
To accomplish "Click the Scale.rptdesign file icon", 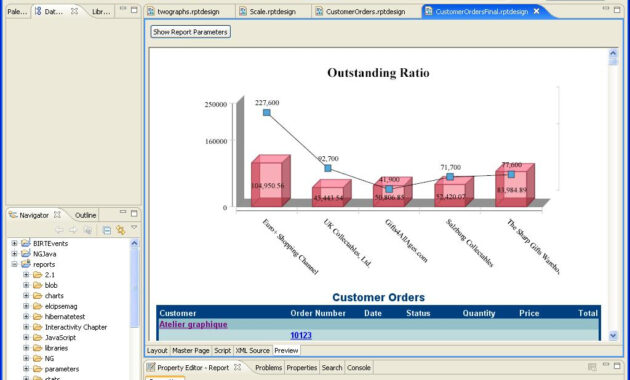I will pos(243,11).
